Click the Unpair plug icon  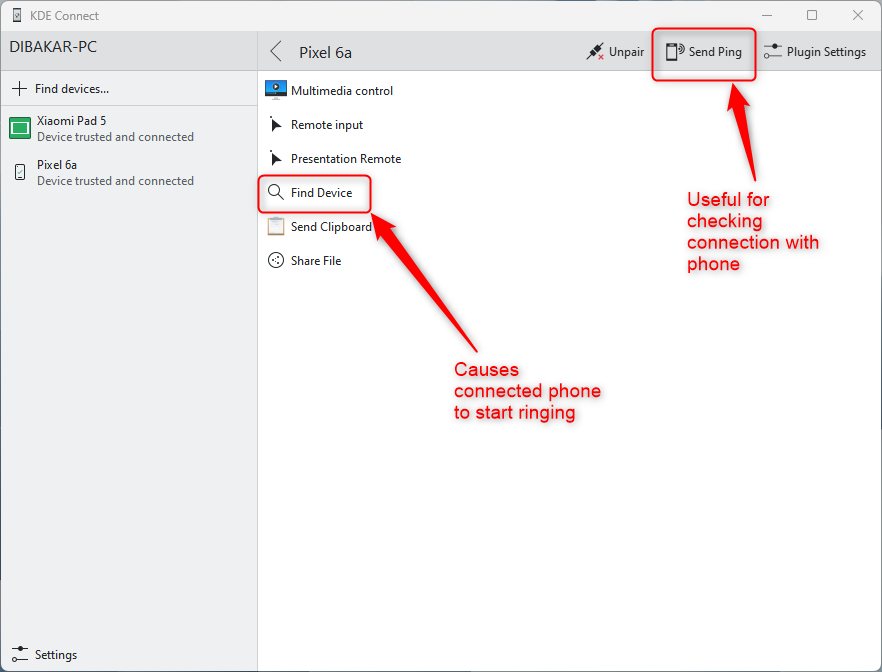595,52
